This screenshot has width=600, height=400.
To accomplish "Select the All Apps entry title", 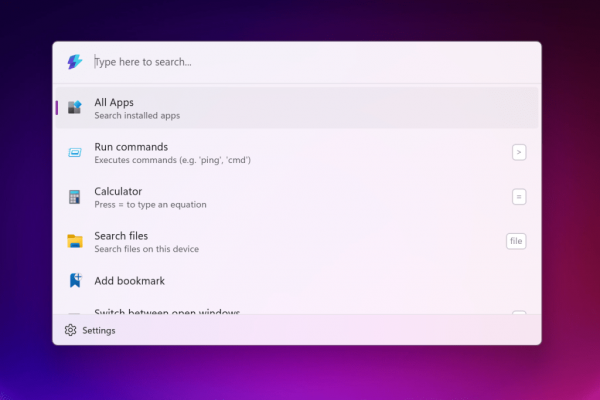I will coord(114,102).
